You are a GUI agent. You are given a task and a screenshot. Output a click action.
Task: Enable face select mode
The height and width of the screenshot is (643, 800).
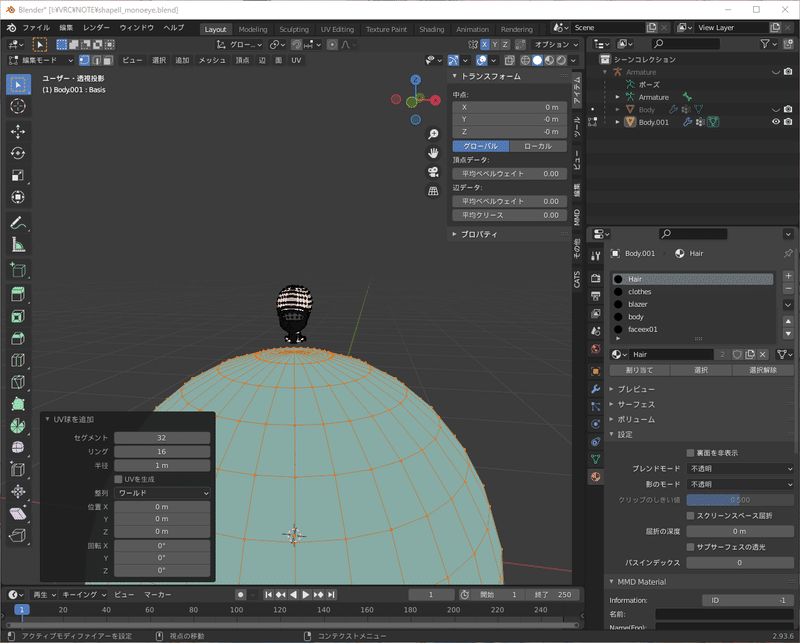click(108, 60)
